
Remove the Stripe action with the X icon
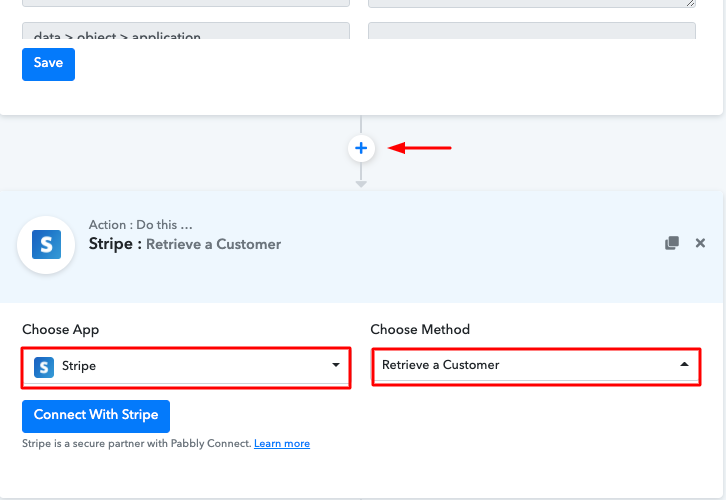(x=700, y=243)
